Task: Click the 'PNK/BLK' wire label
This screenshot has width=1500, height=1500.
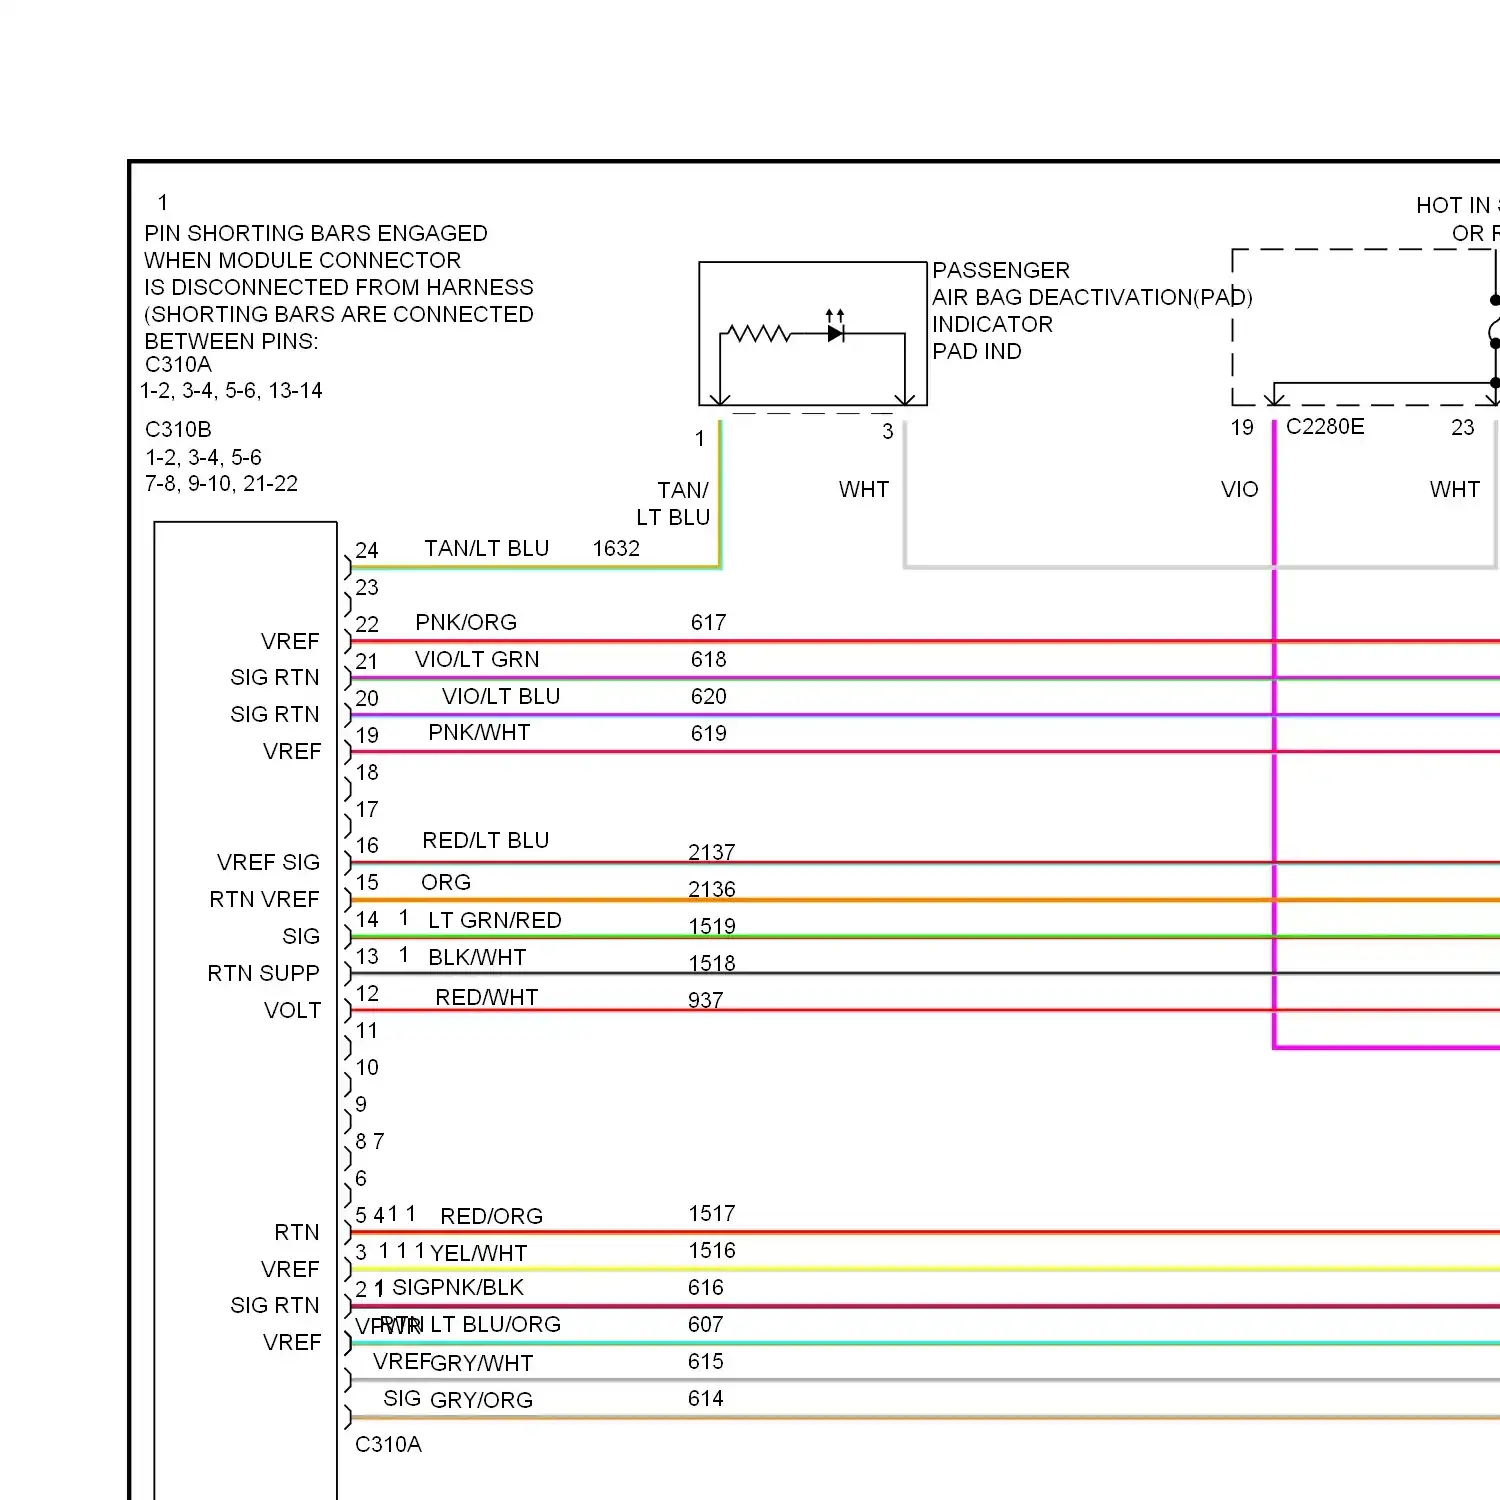Action: [x=475, y=1288]
